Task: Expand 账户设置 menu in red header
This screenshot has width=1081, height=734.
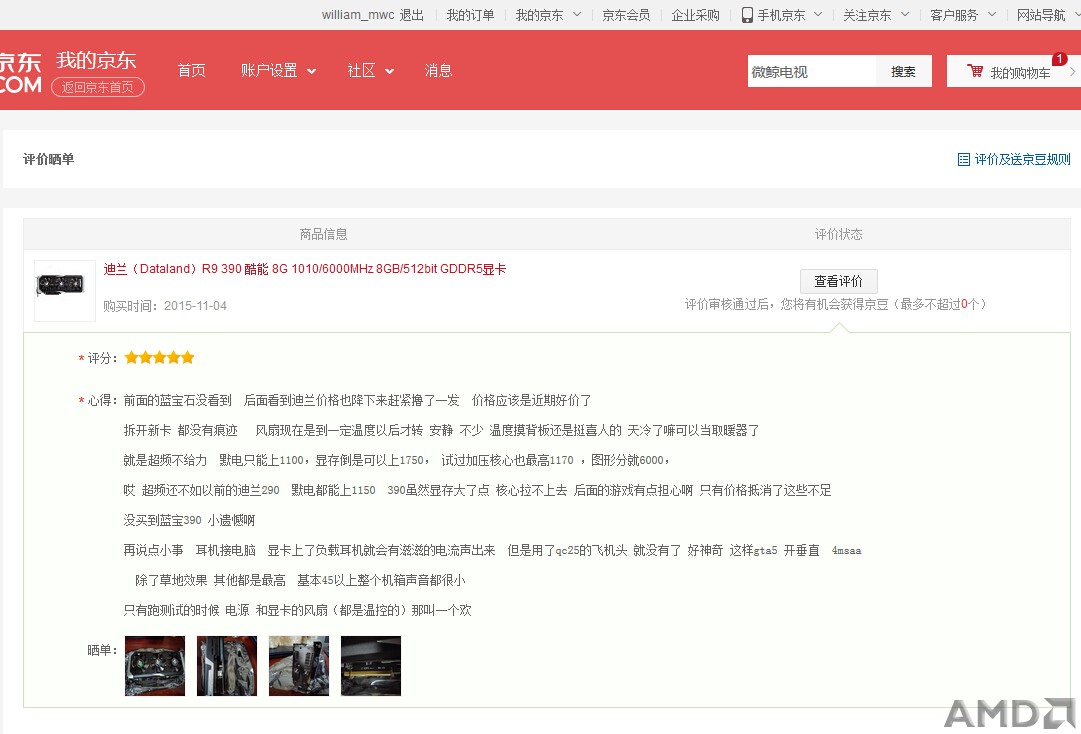Action: pos(279,70)
